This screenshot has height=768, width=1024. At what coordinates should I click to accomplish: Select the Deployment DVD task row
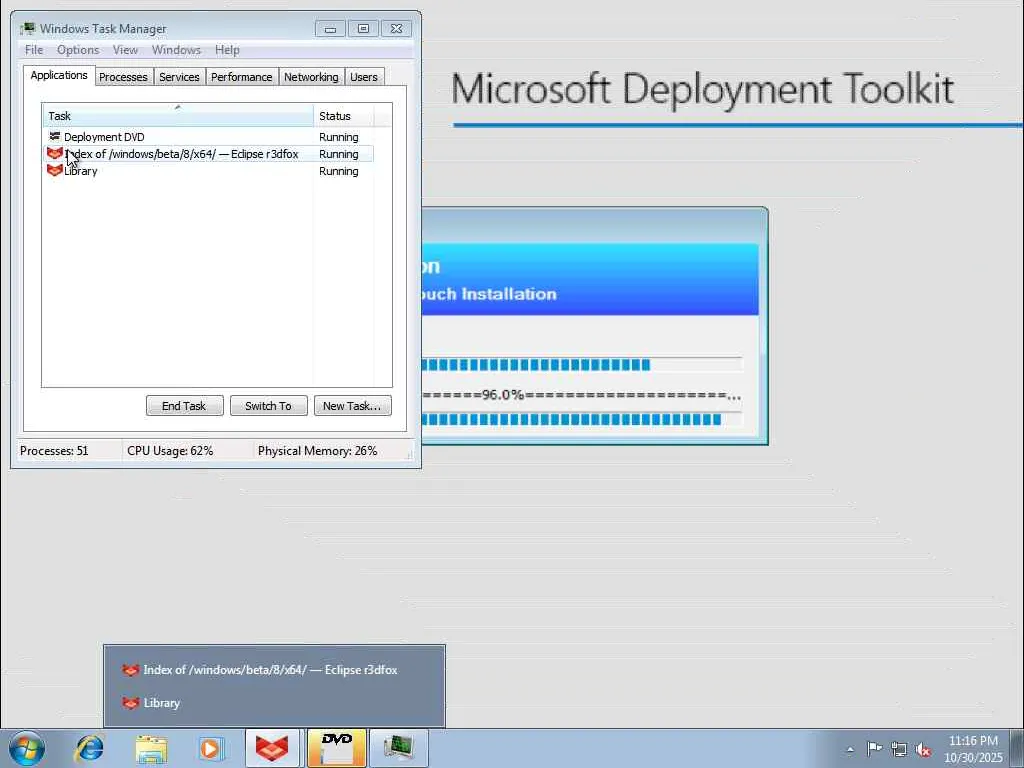coord(208,136)
